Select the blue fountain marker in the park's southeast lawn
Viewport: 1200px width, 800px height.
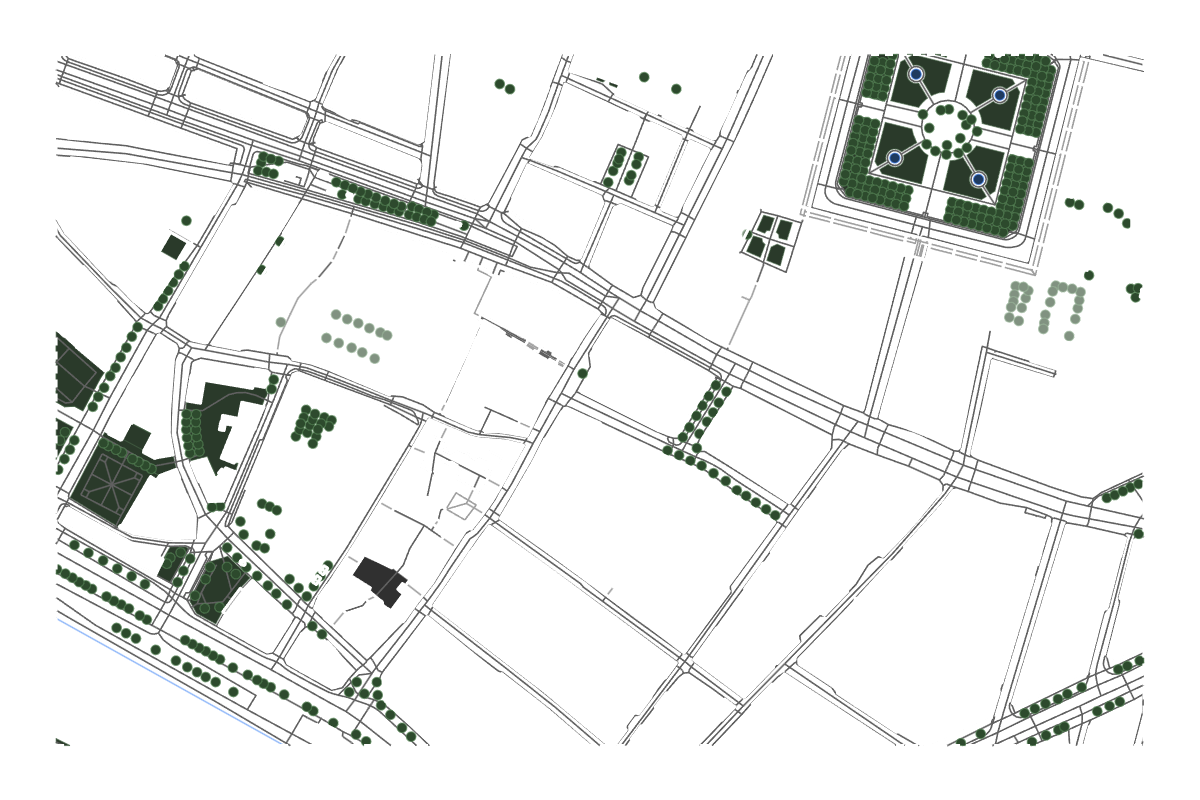[x=978, y=179]
